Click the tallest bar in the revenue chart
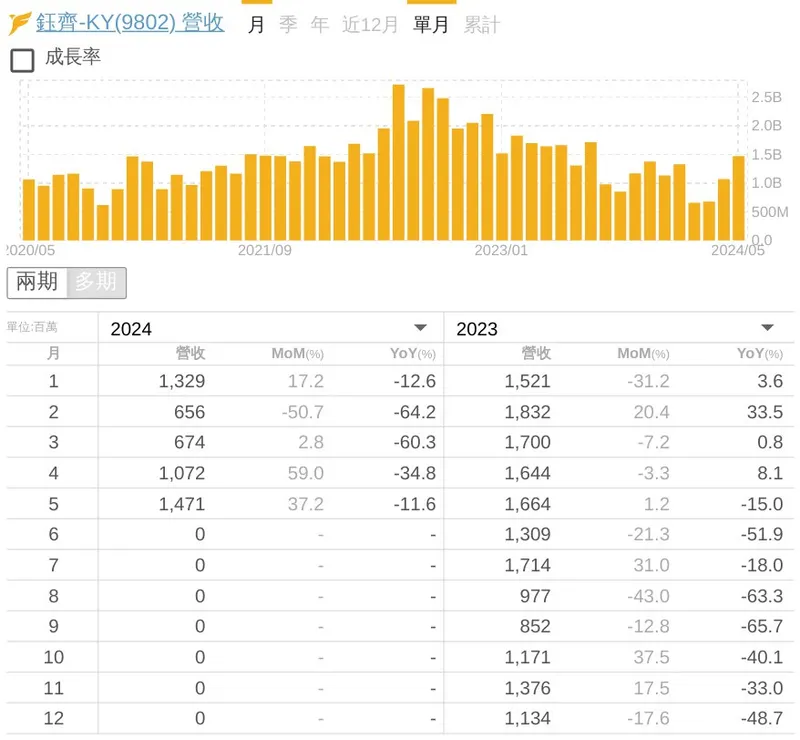Viewport: 800px width, 740px height. [398, 162]
